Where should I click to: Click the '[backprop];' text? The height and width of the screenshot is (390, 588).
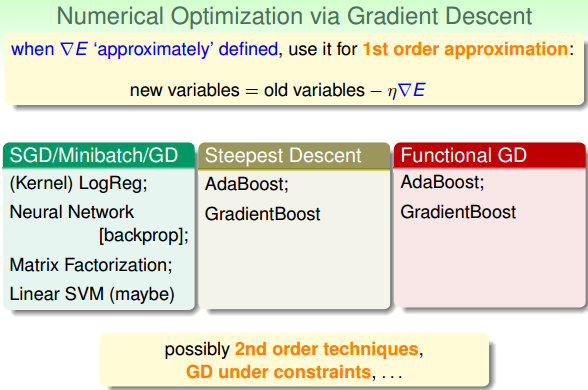pos(144,236)
